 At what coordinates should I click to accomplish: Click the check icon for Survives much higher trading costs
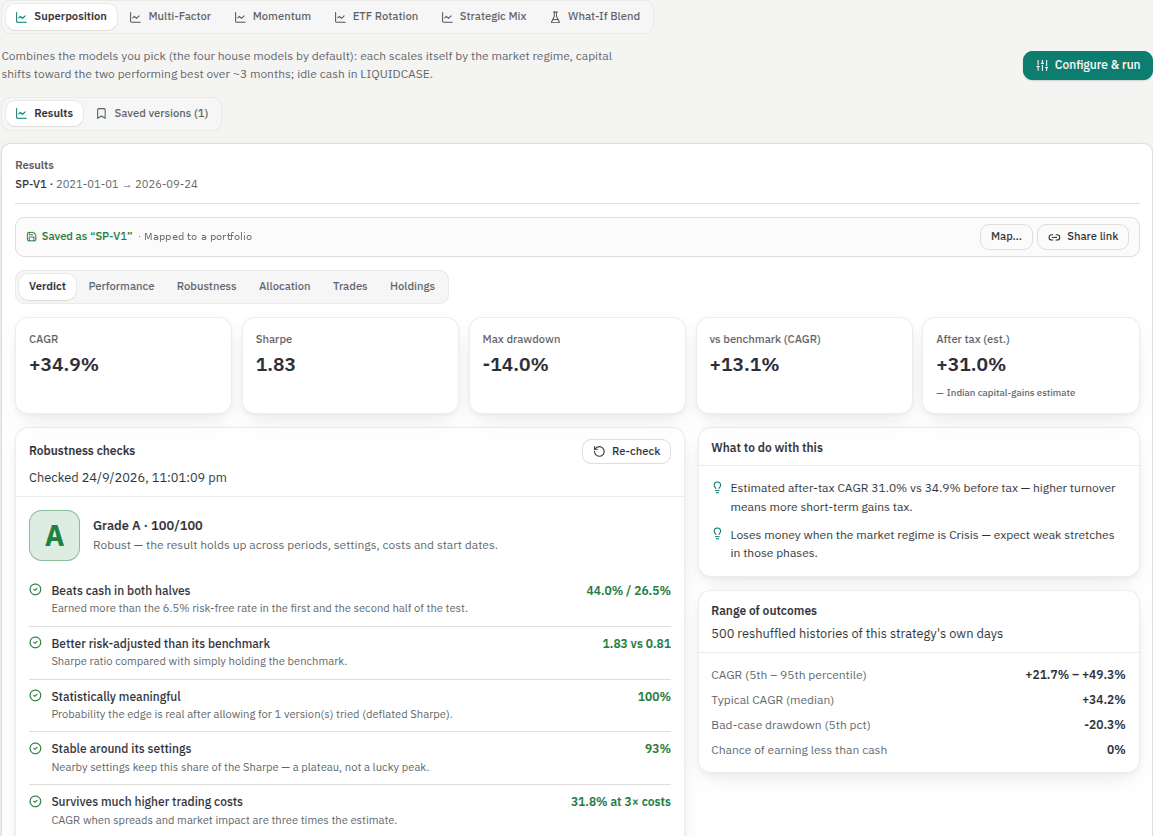[35, 801]
